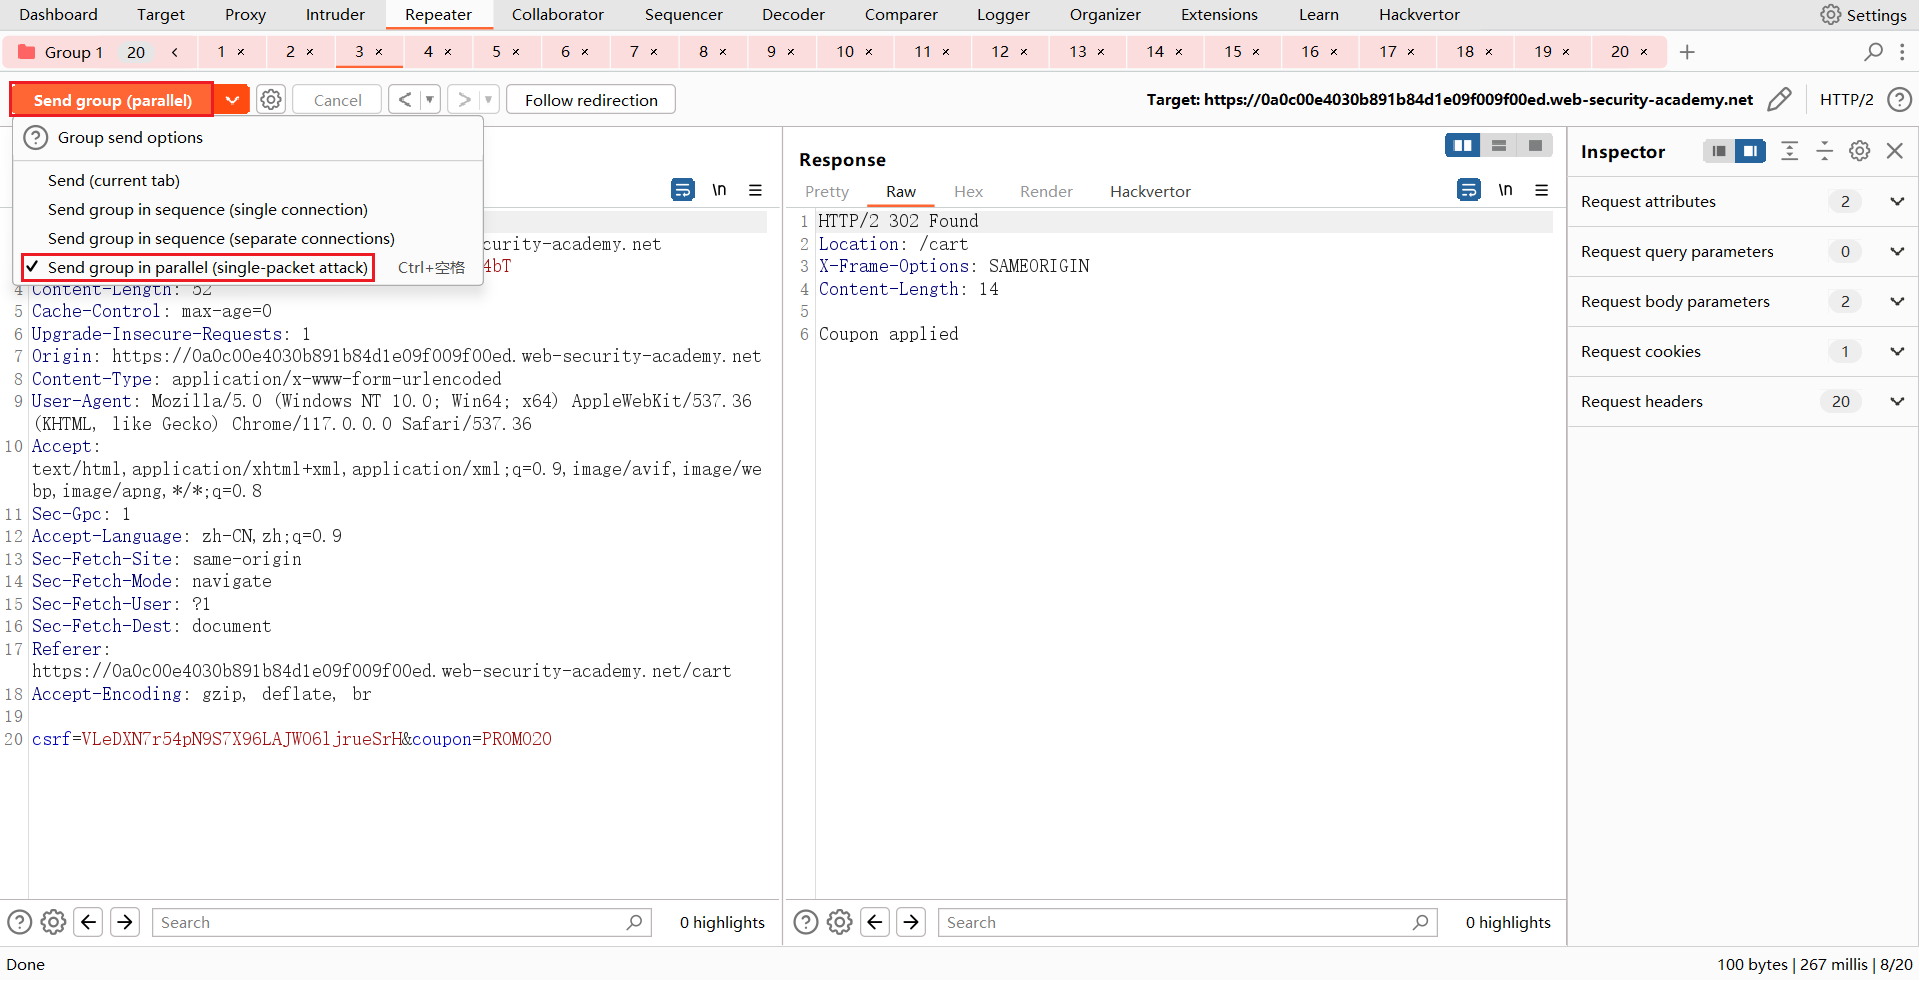The image size is (1920, 981).
Task: Go to next response search match
Action: [911, 922]
